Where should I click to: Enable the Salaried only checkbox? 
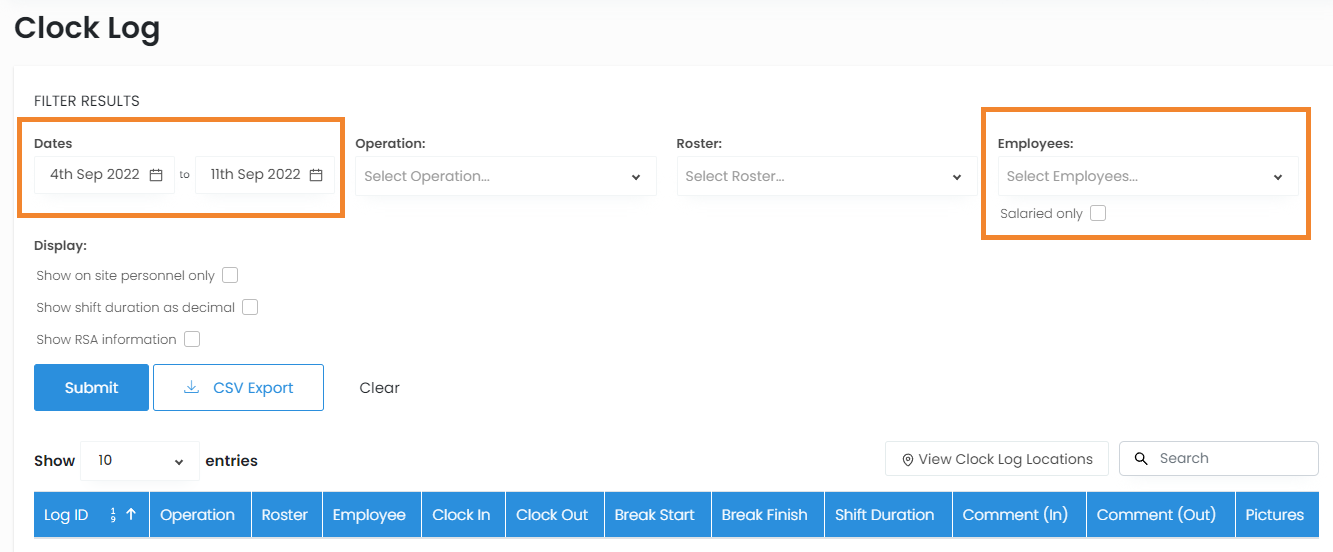pos(1098,213)
